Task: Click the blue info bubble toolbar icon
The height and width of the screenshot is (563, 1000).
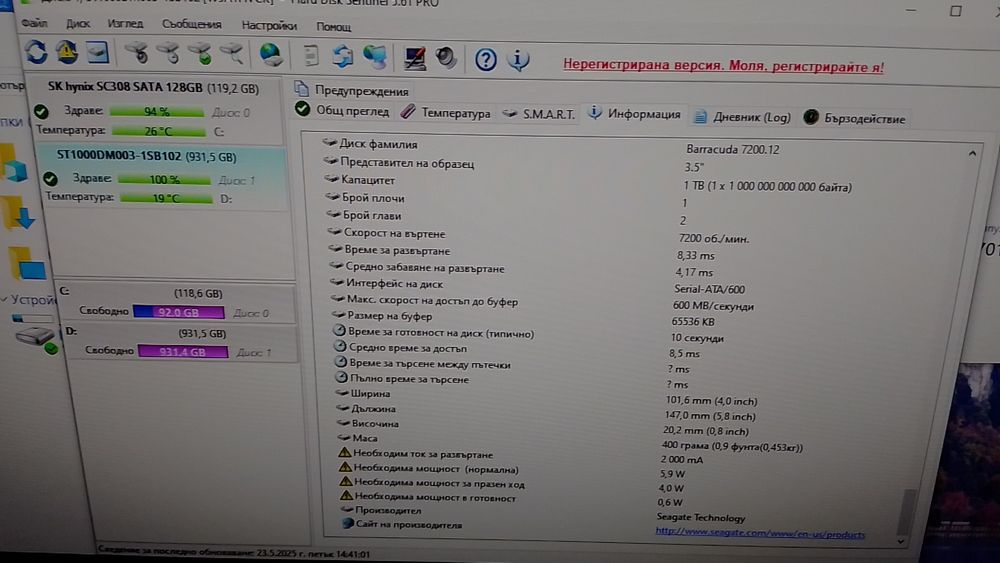Action: coord(518,60)
